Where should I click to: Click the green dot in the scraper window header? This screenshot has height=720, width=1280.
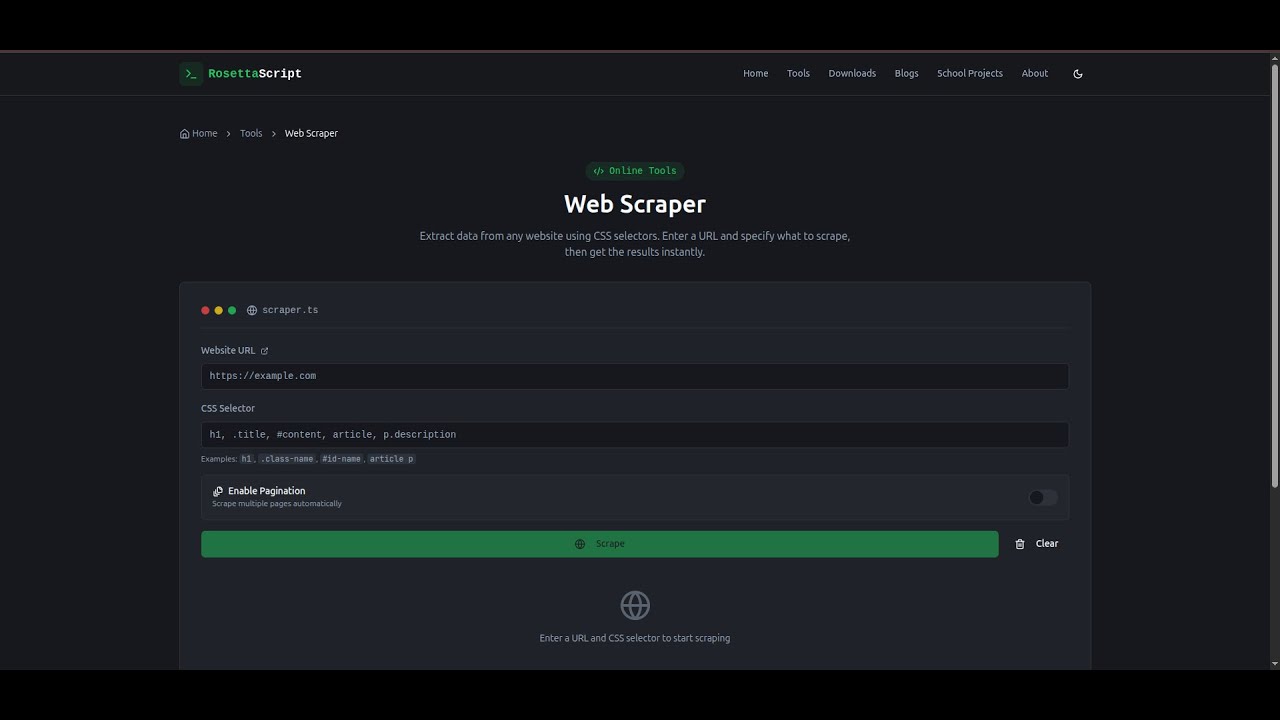coord(232,310)
